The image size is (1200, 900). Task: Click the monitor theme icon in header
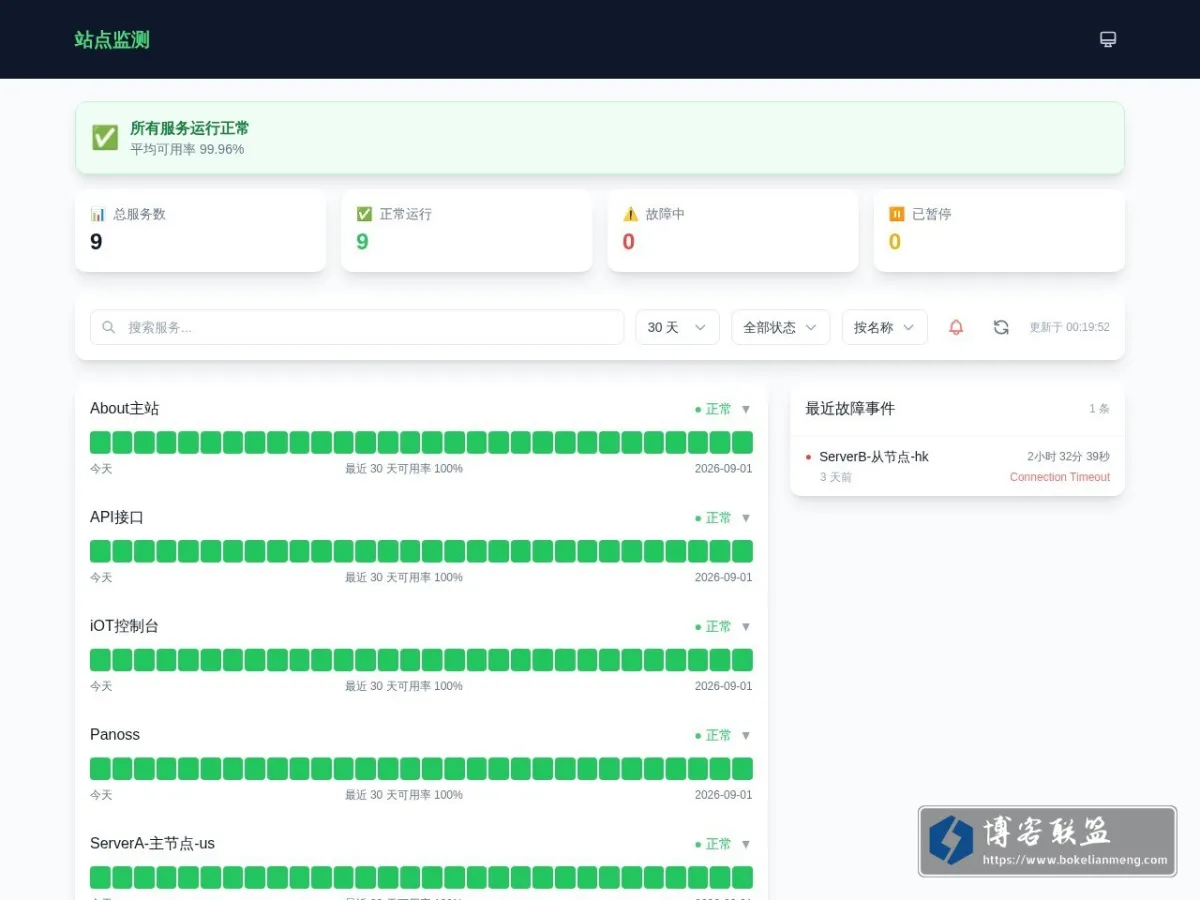click(1108, 39)
